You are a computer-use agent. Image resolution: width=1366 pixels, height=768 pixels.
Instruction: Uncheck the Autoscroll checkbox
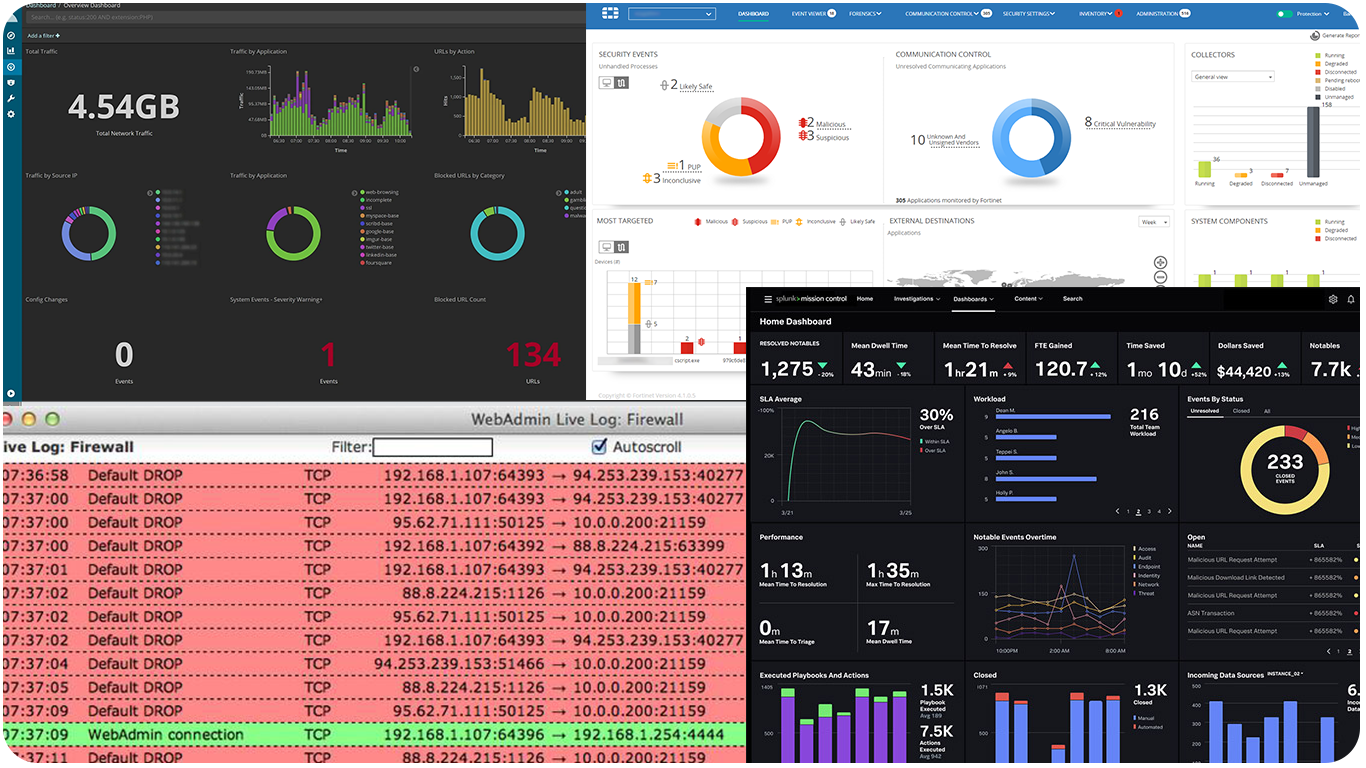(600, 447)
